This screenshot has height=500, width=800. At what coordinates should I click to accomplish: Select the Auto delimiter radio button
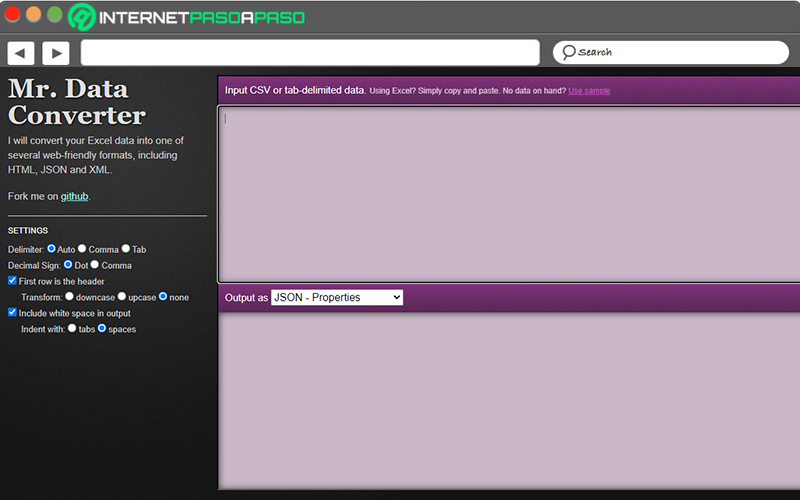(x=52, y=248)
